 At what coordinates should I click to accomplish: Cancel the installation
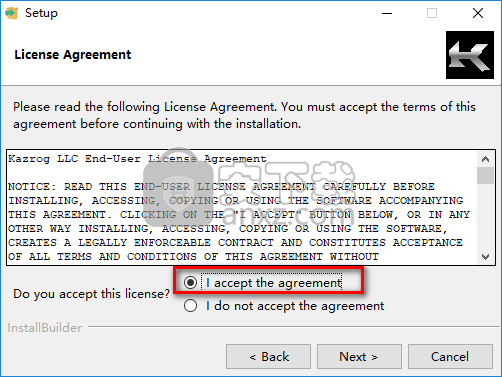(x=450, y=357)
